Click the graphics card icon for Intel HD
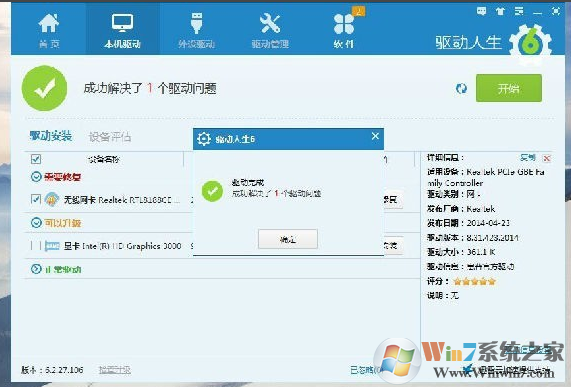 pos(52,246)
